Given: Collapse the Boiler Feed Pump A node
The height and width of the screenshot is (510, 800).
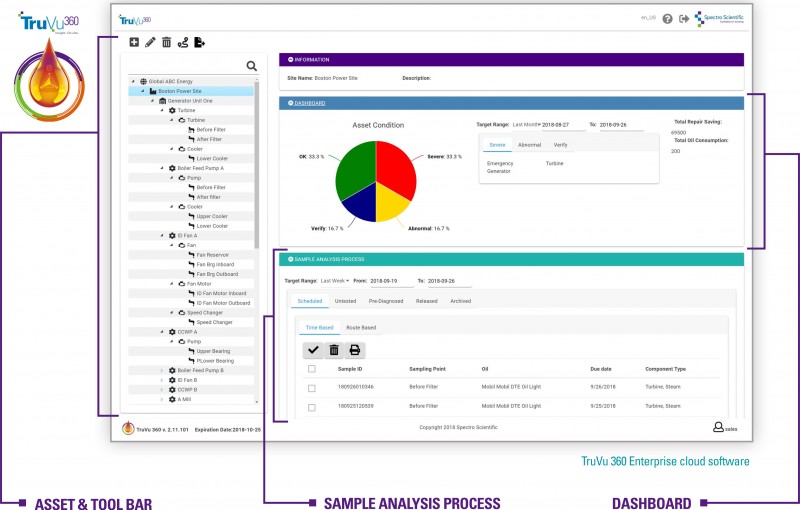Looking at the screenshot, I should click(162, 168).
